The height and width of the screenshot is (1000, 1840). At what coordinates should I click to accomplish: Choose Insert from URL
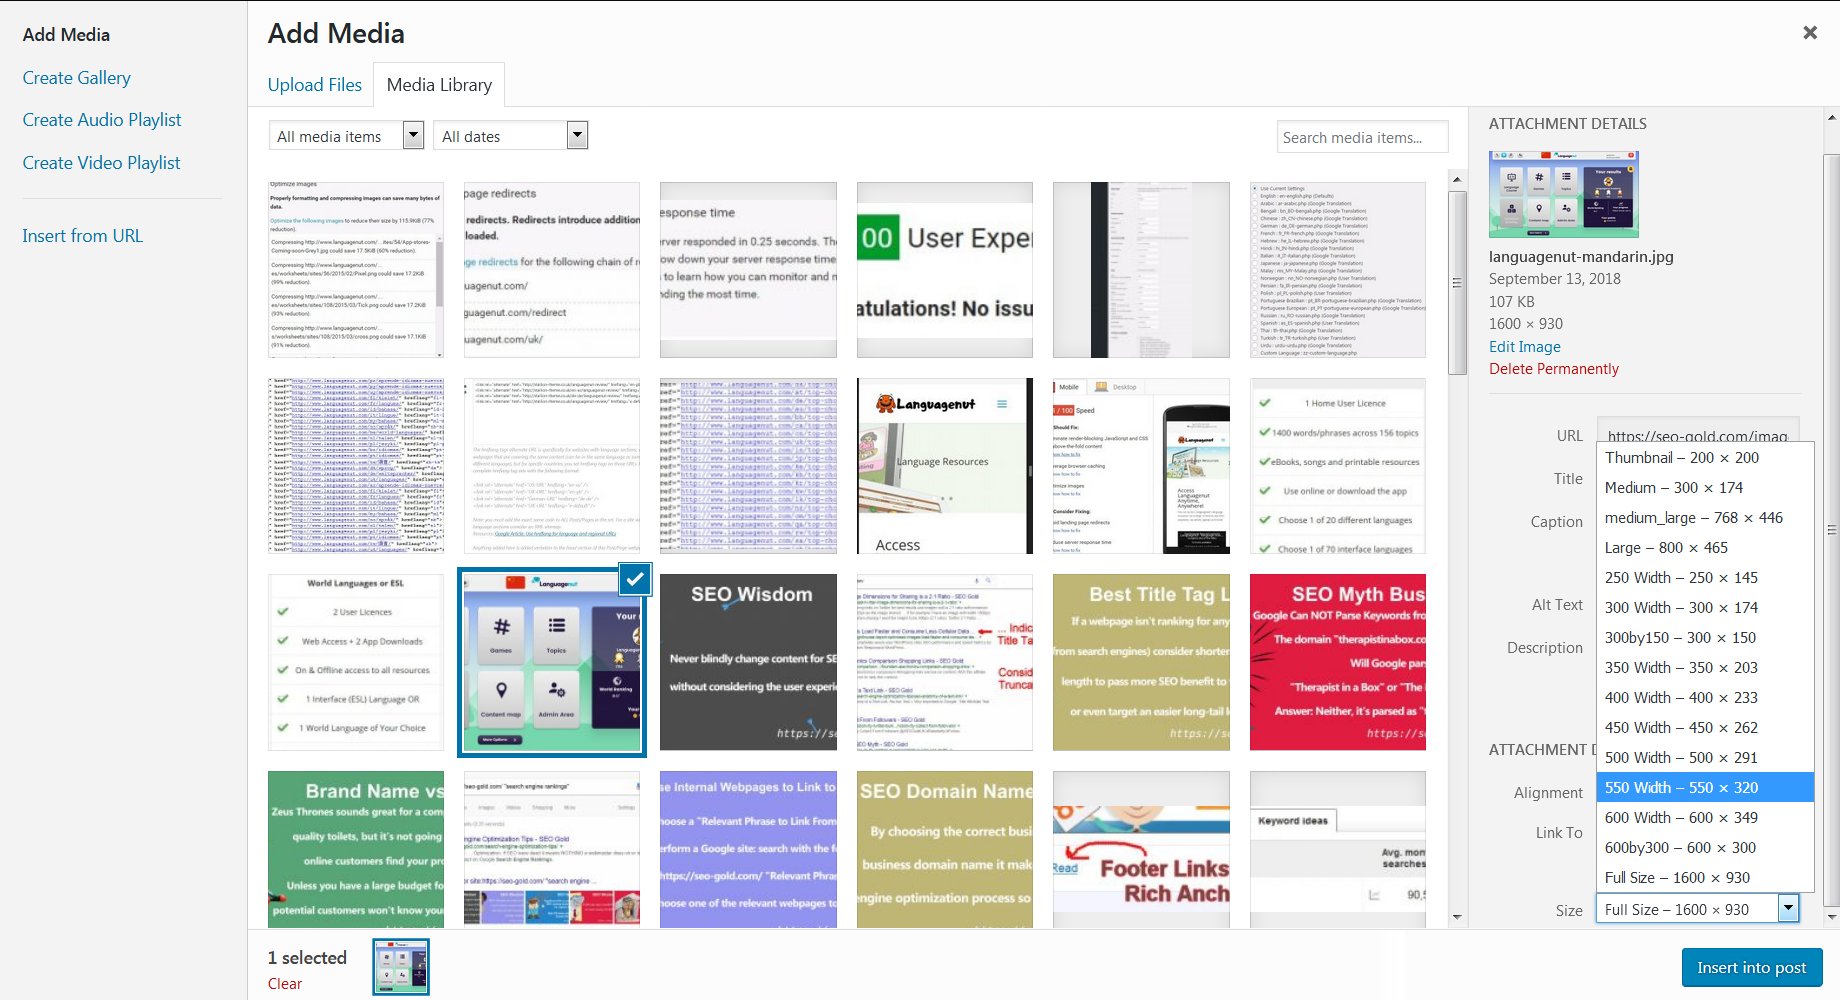82,236
